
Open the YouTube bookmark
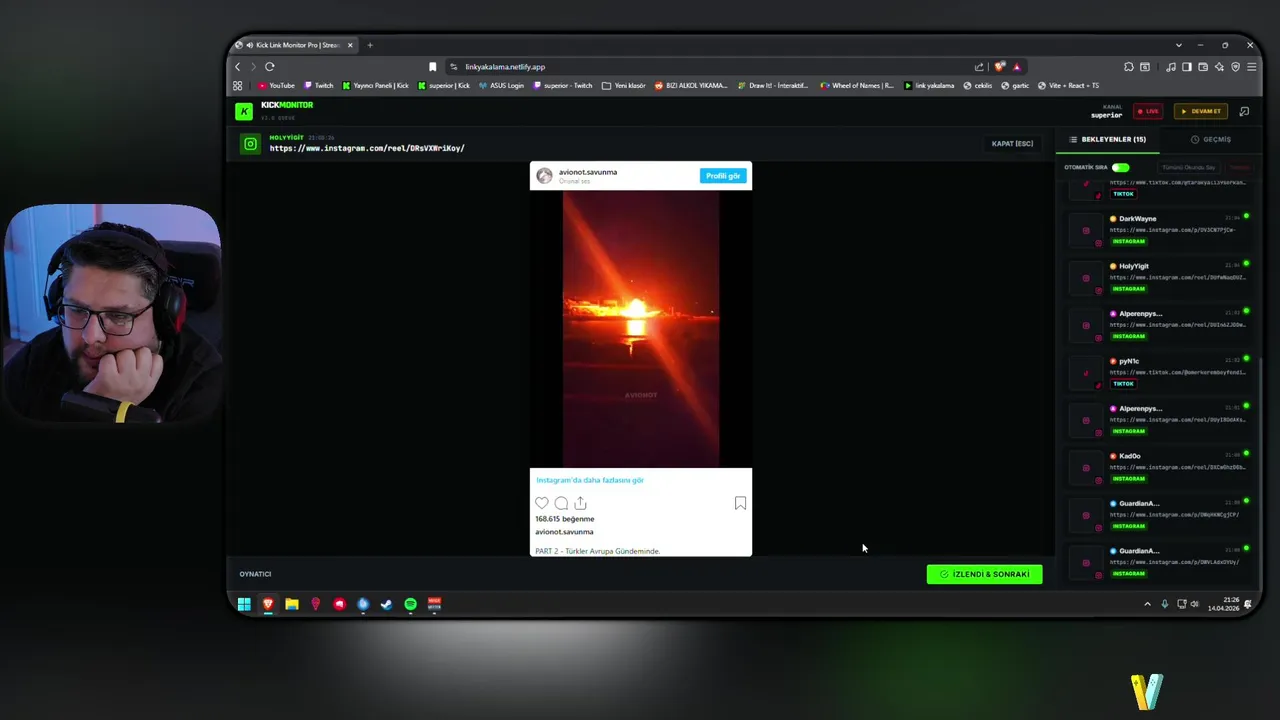pyautogui.click(x=277, y=85)
